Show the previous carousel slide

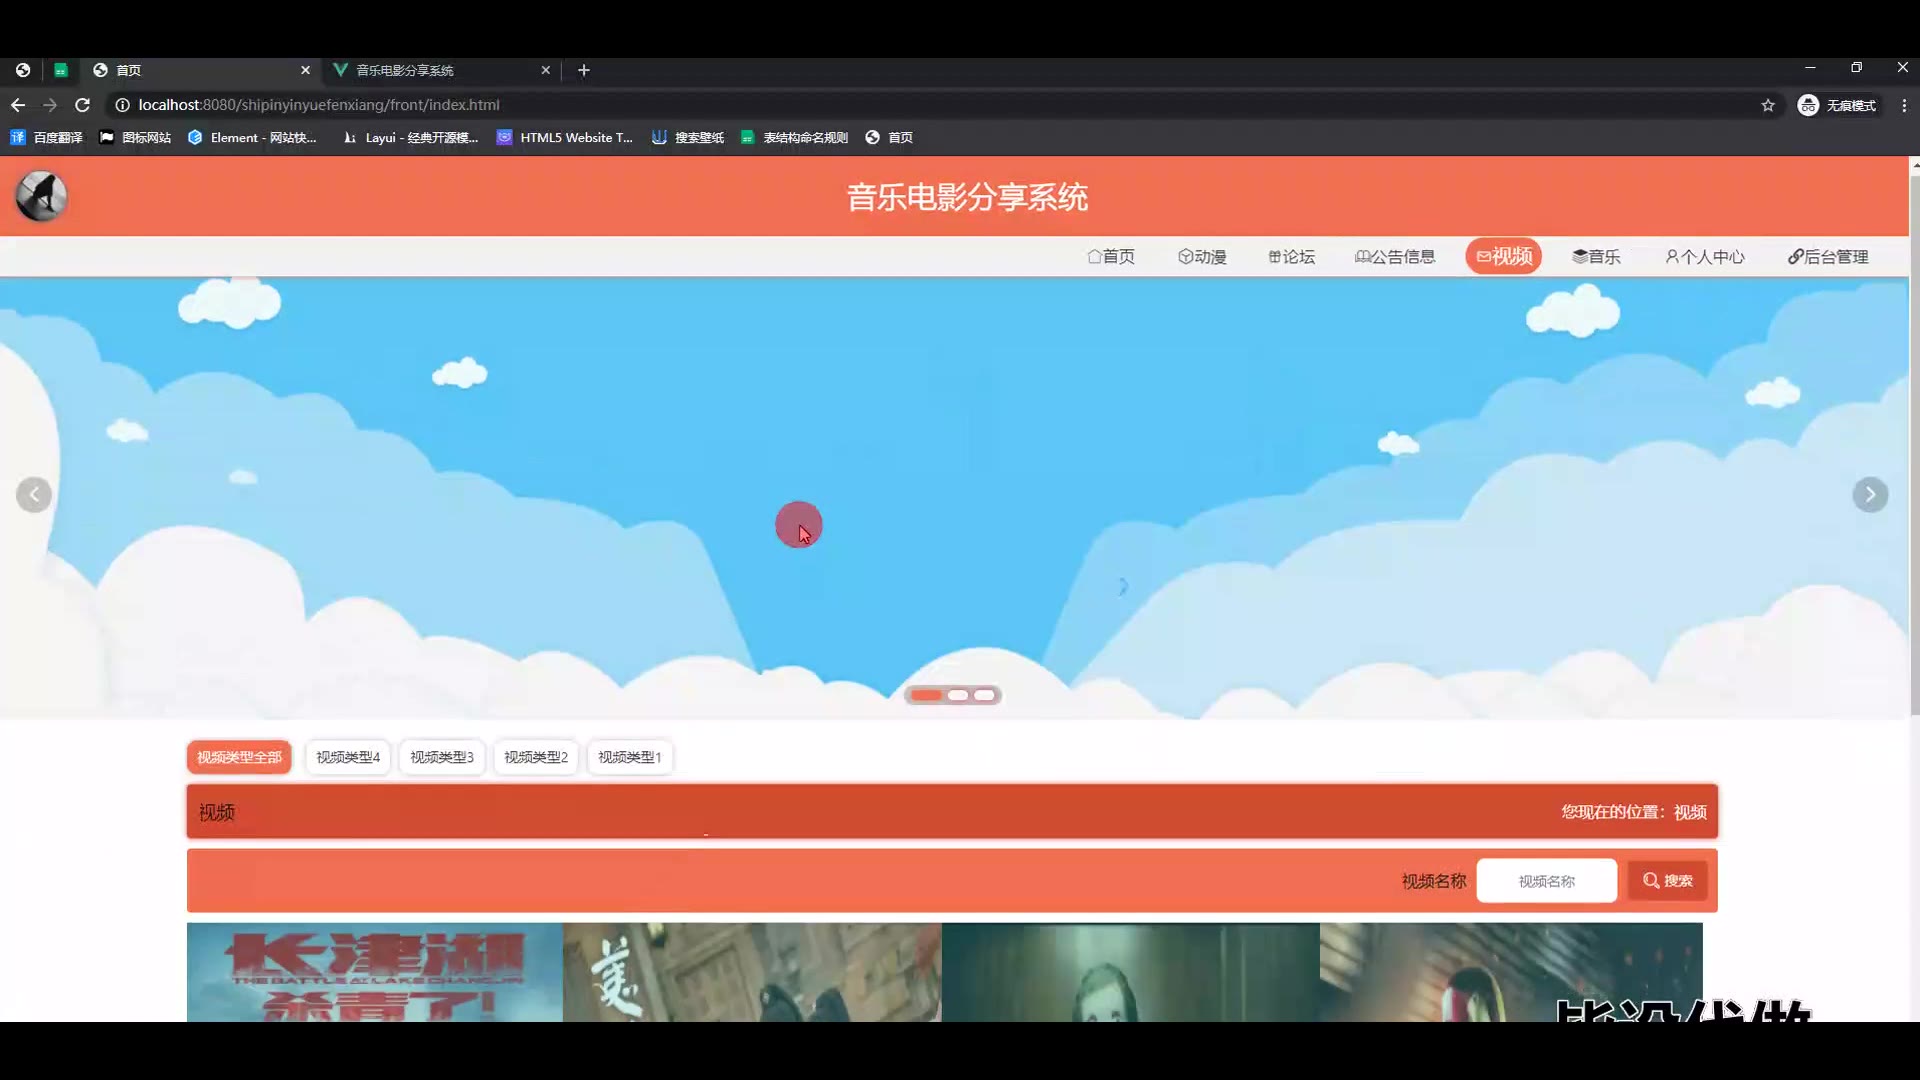(x=34, y=495)
